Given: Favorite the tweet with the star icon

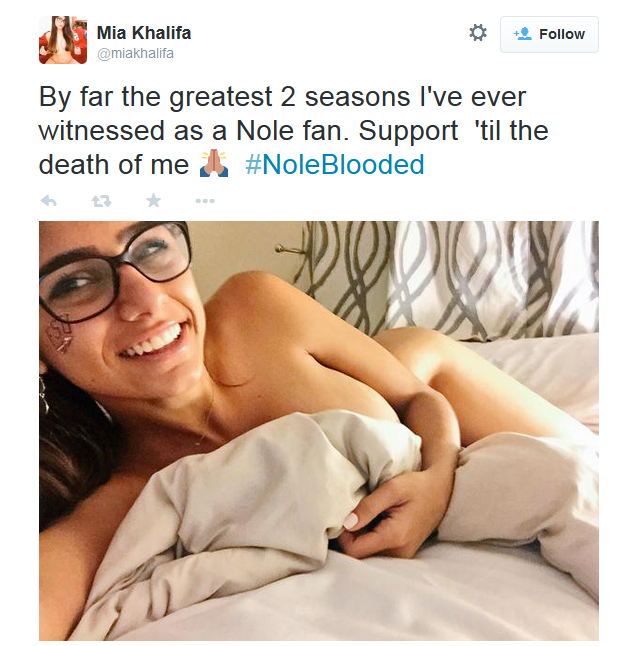Looking at the screenshot, I should pos(154,200).
